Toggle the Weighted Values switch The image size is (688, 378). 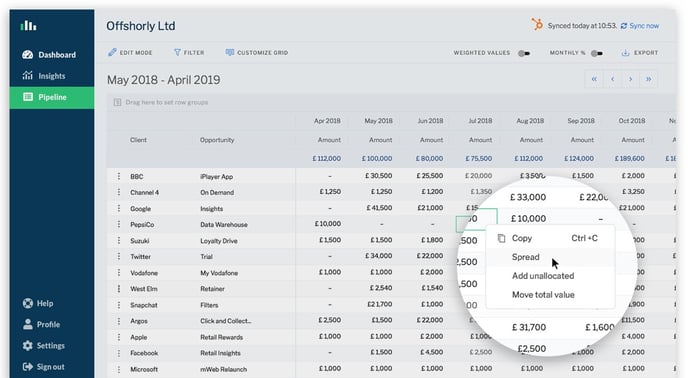click(523, 53)
